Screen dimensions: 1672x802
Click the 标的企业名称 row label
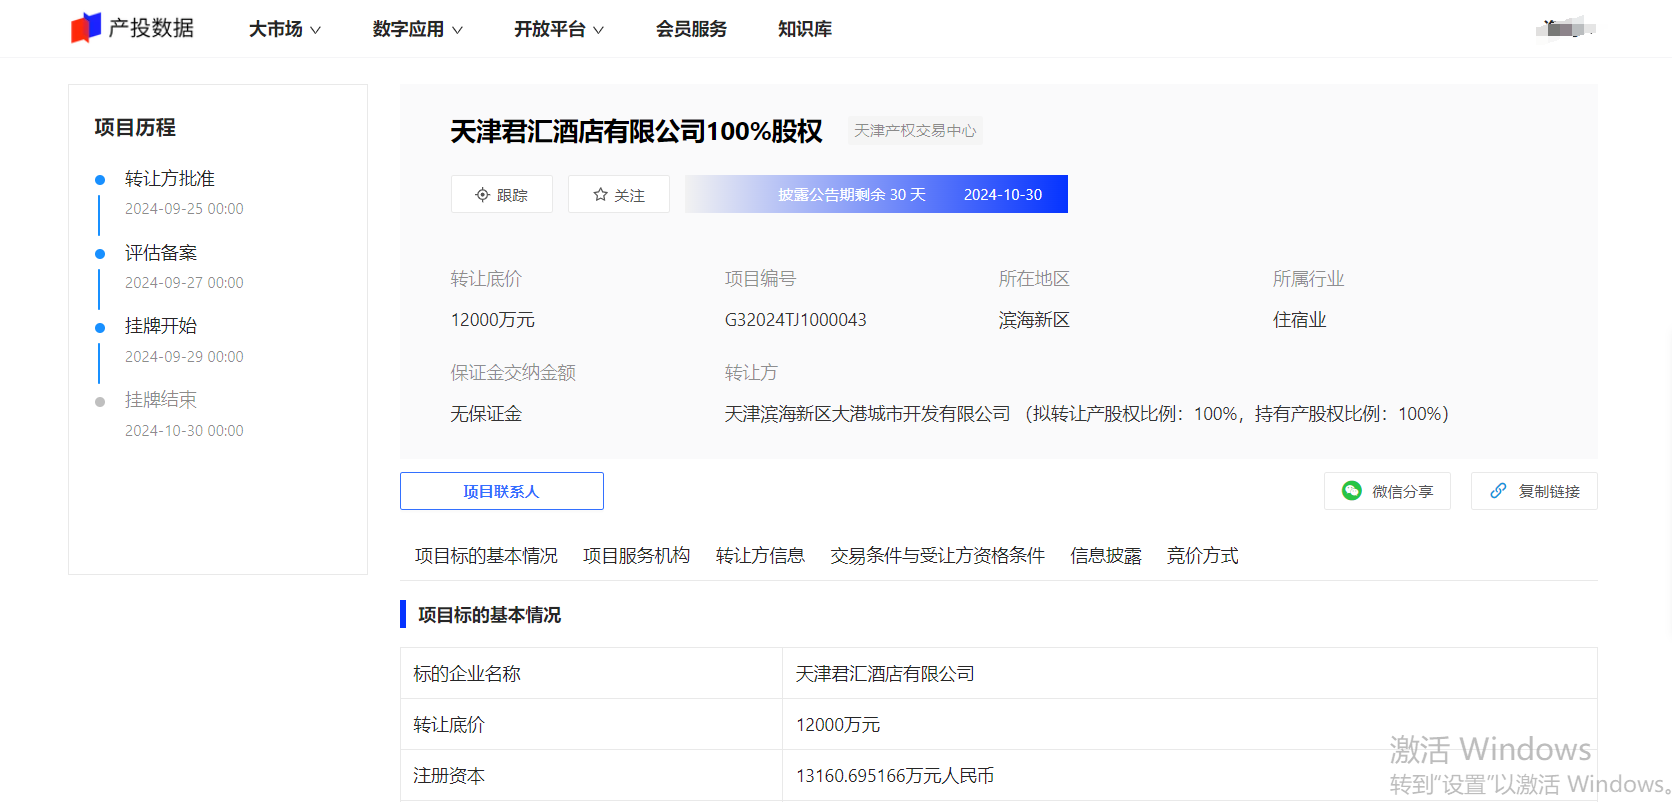pyautogui.click(x=467, y=674)
